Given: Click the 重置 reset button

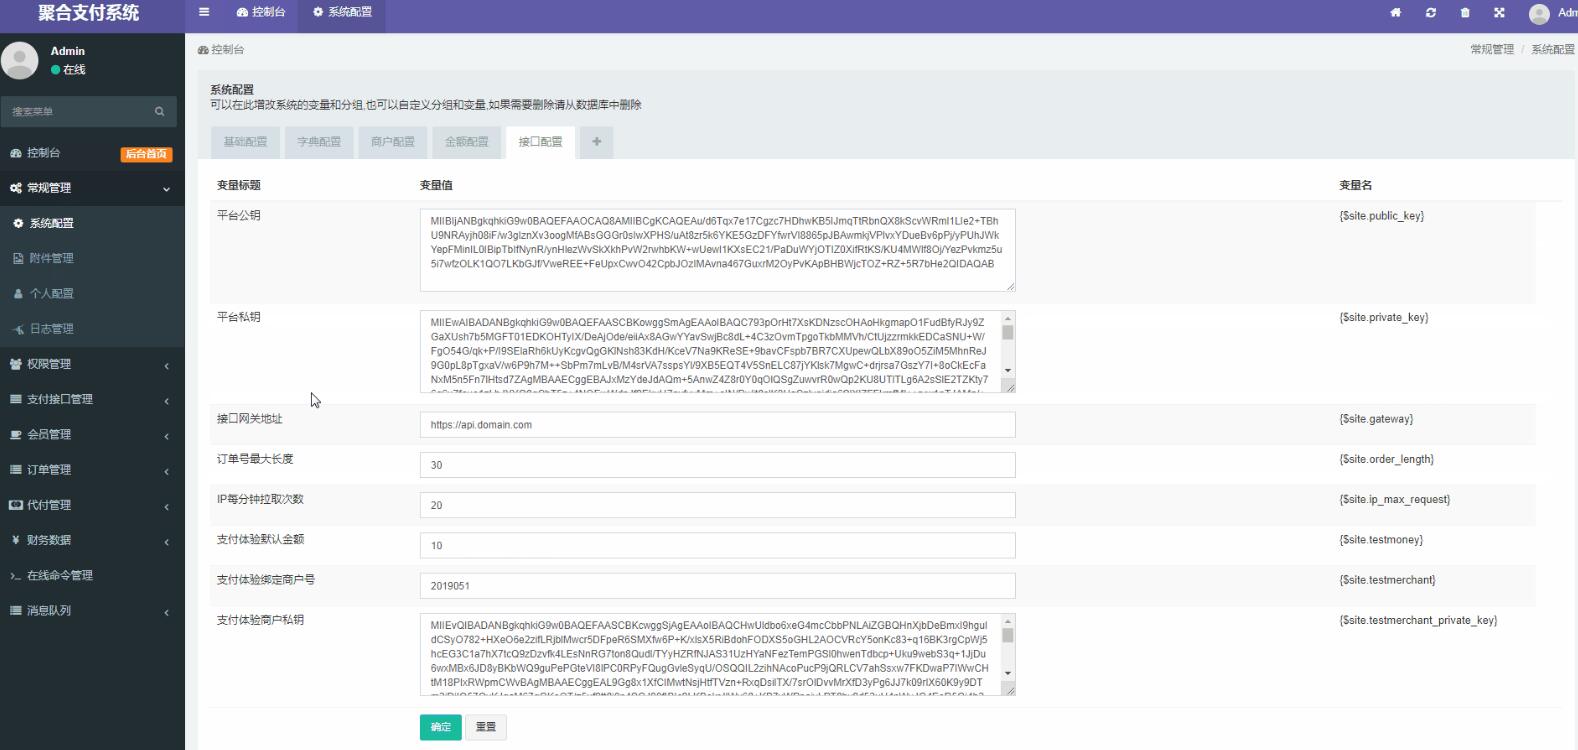Looking at the screenshot, I should click(486, 727).
